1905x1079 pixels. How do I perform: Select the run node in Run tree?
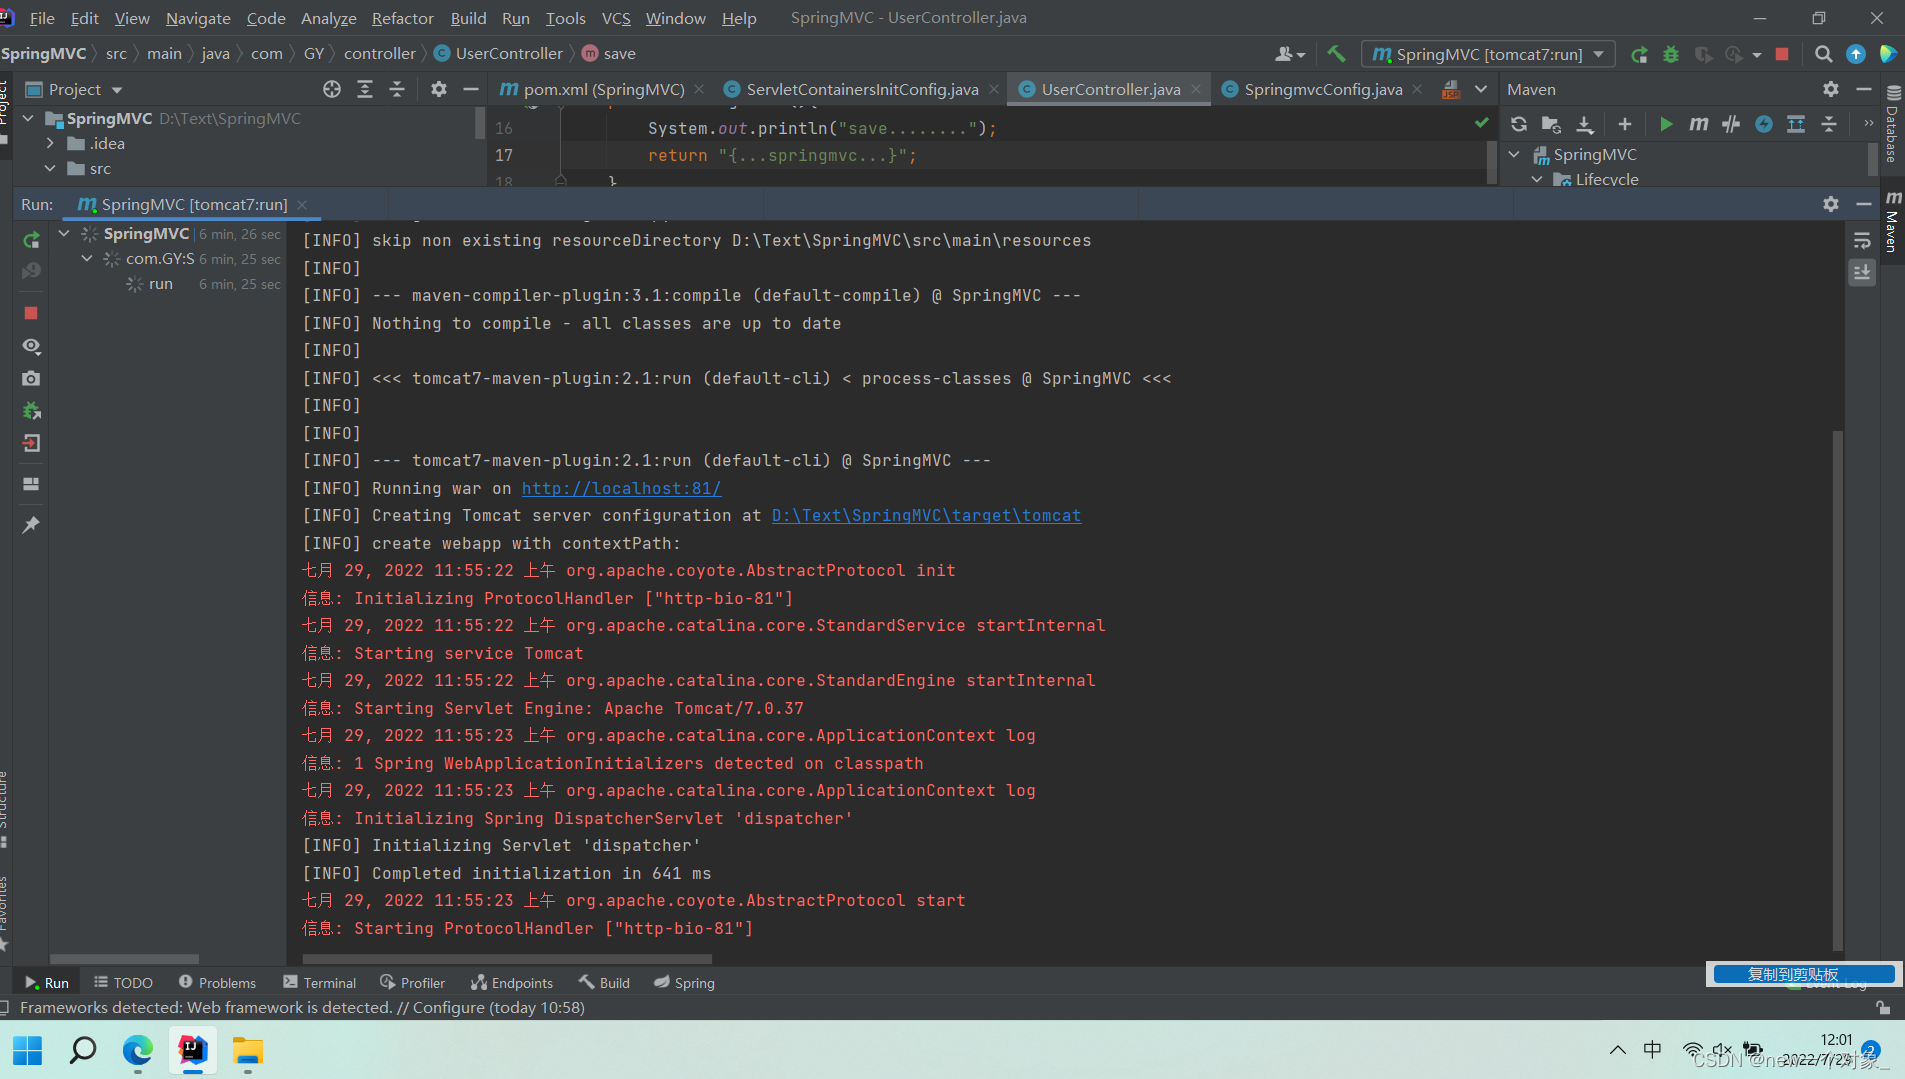point(160,284)
